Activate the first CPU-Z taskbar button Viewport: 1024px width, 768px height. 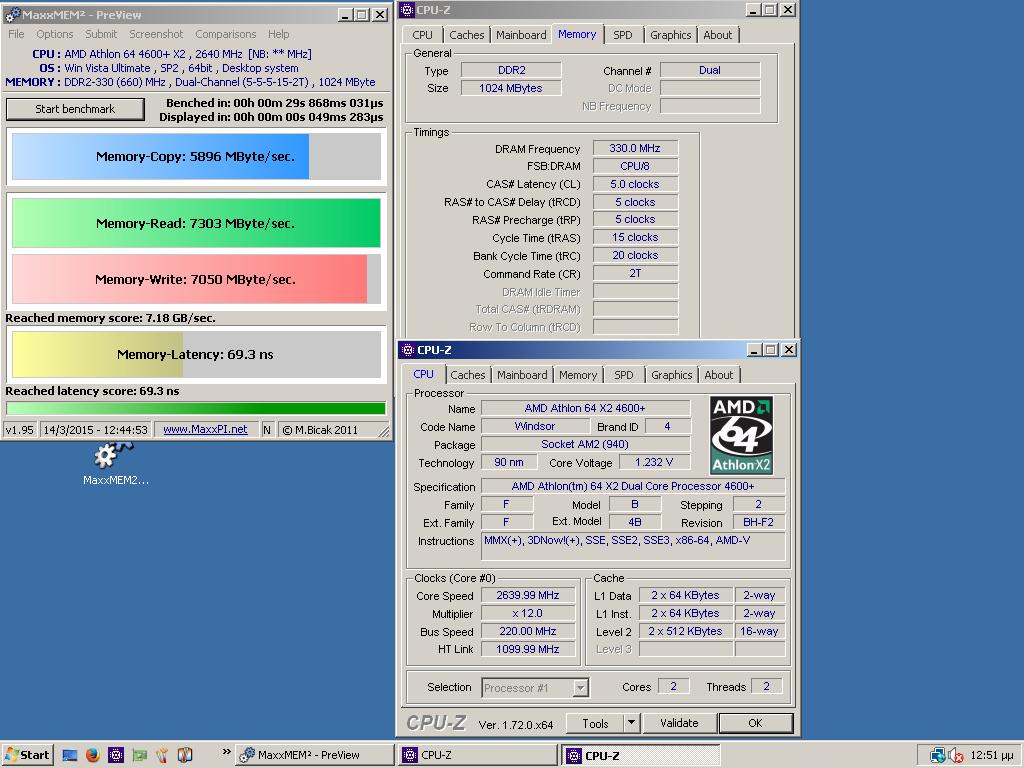478,755
